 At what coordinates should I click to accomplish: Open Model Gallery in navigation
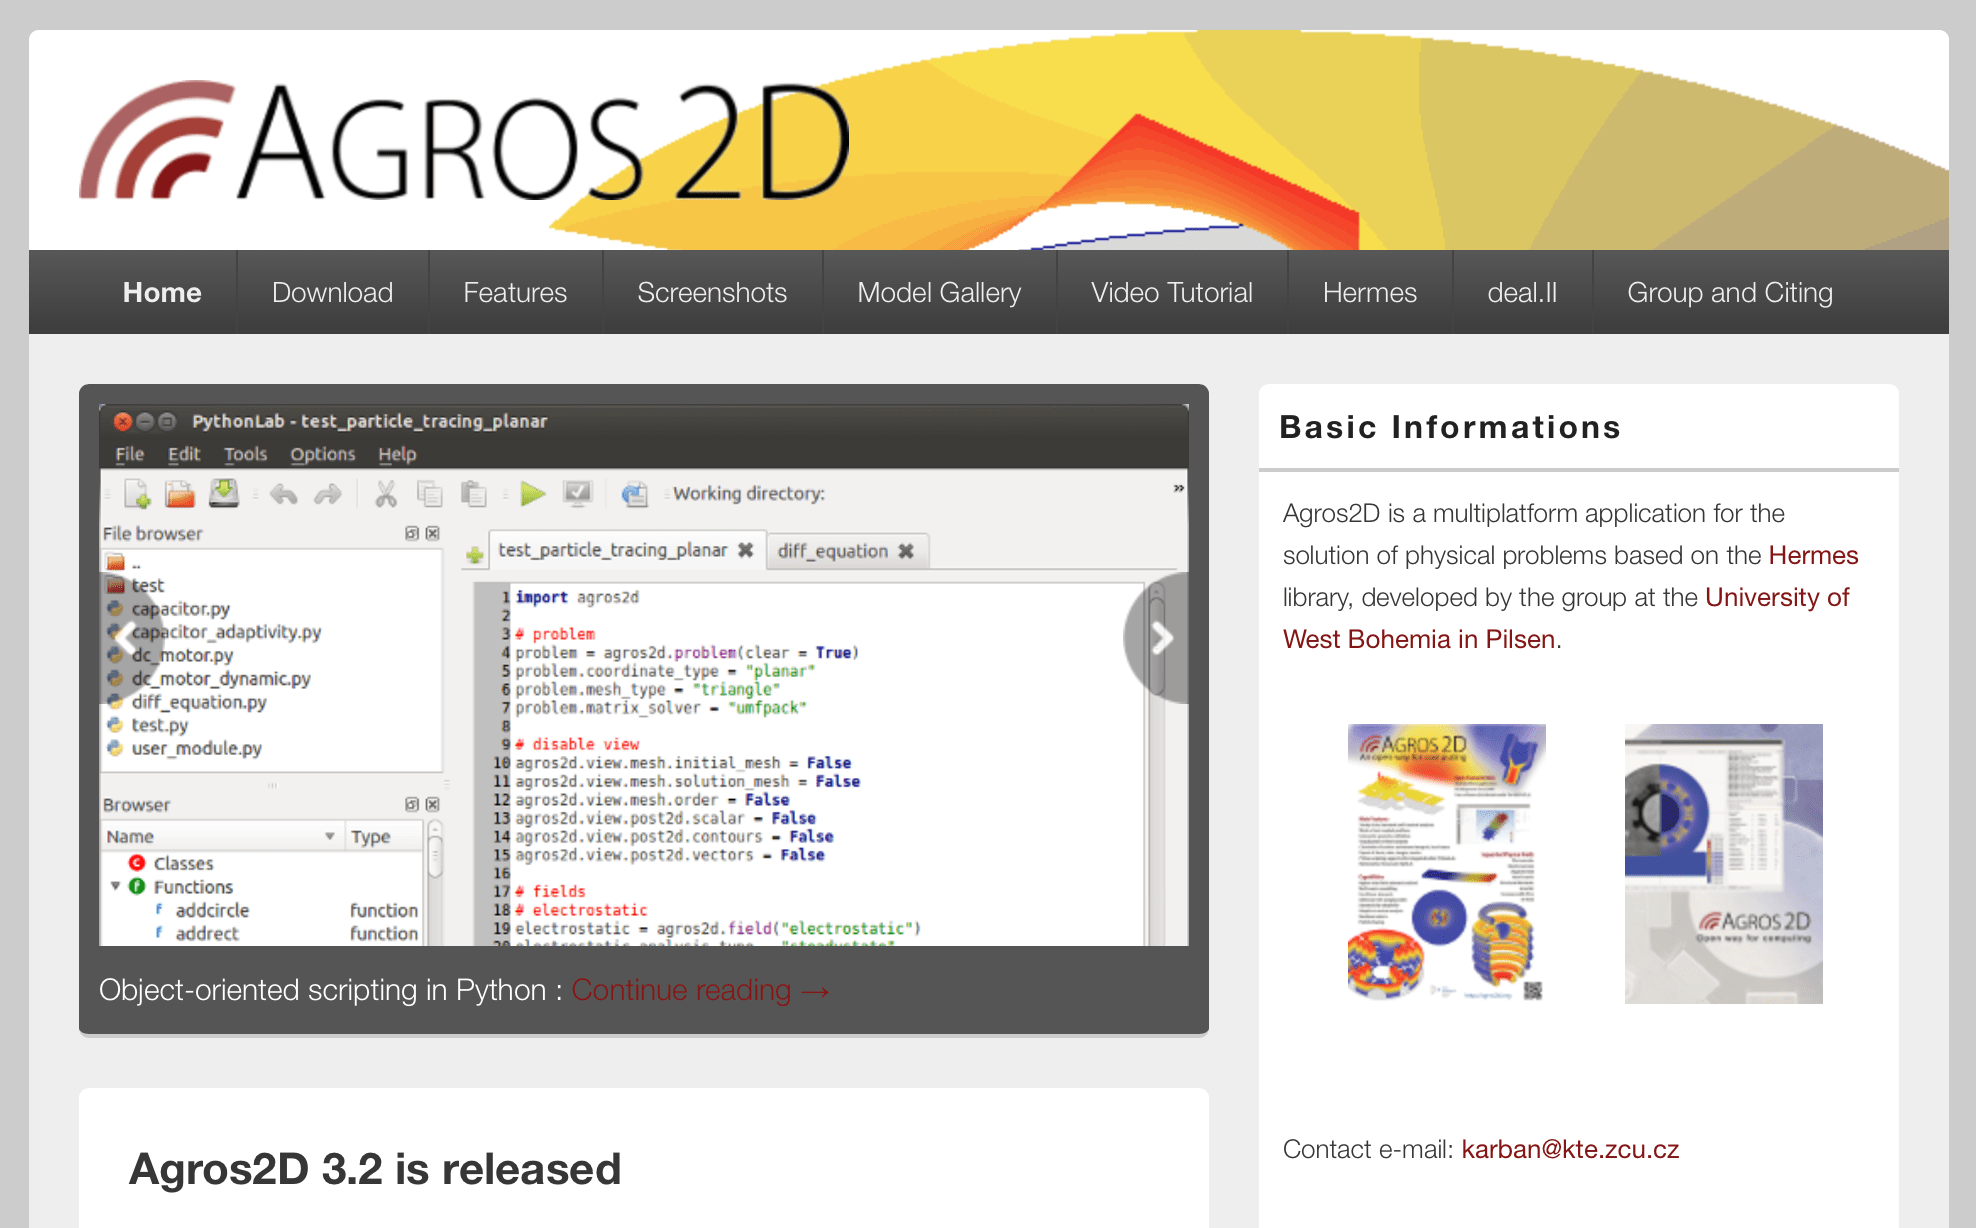pos(939,292)
